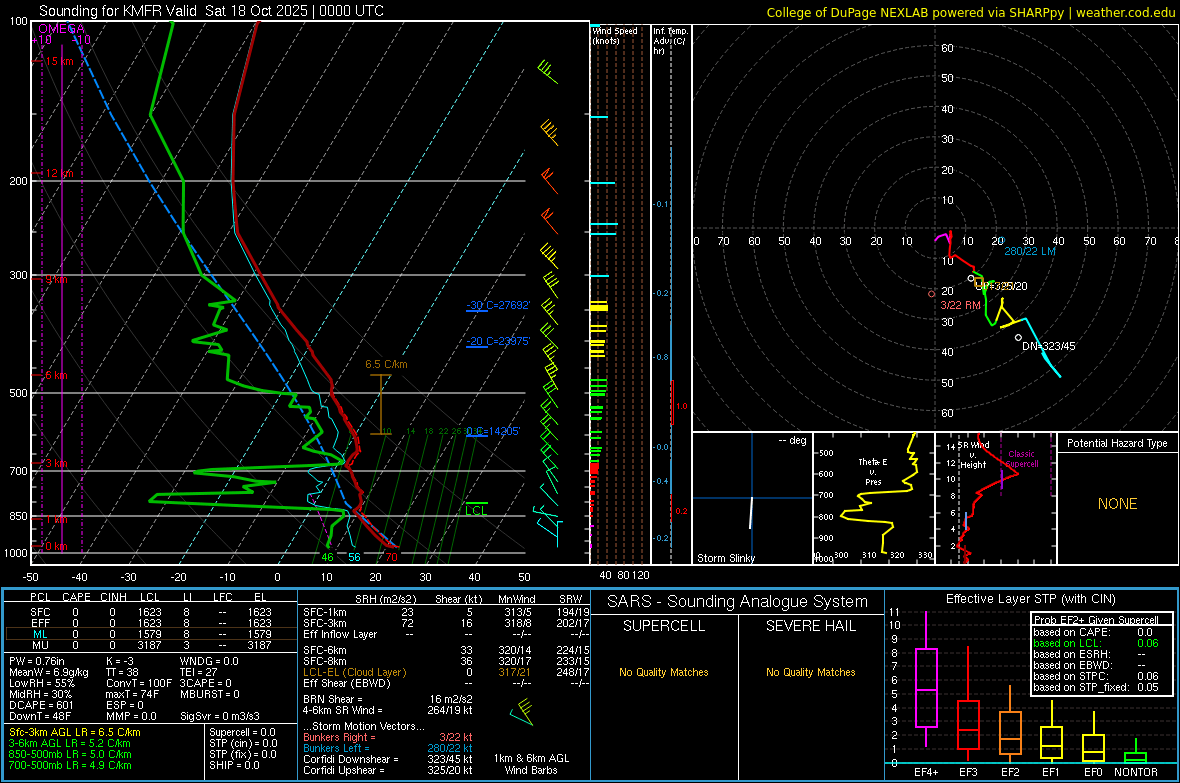Click the 'UP=325/20' hodograph label

[x=1001, y=286]
